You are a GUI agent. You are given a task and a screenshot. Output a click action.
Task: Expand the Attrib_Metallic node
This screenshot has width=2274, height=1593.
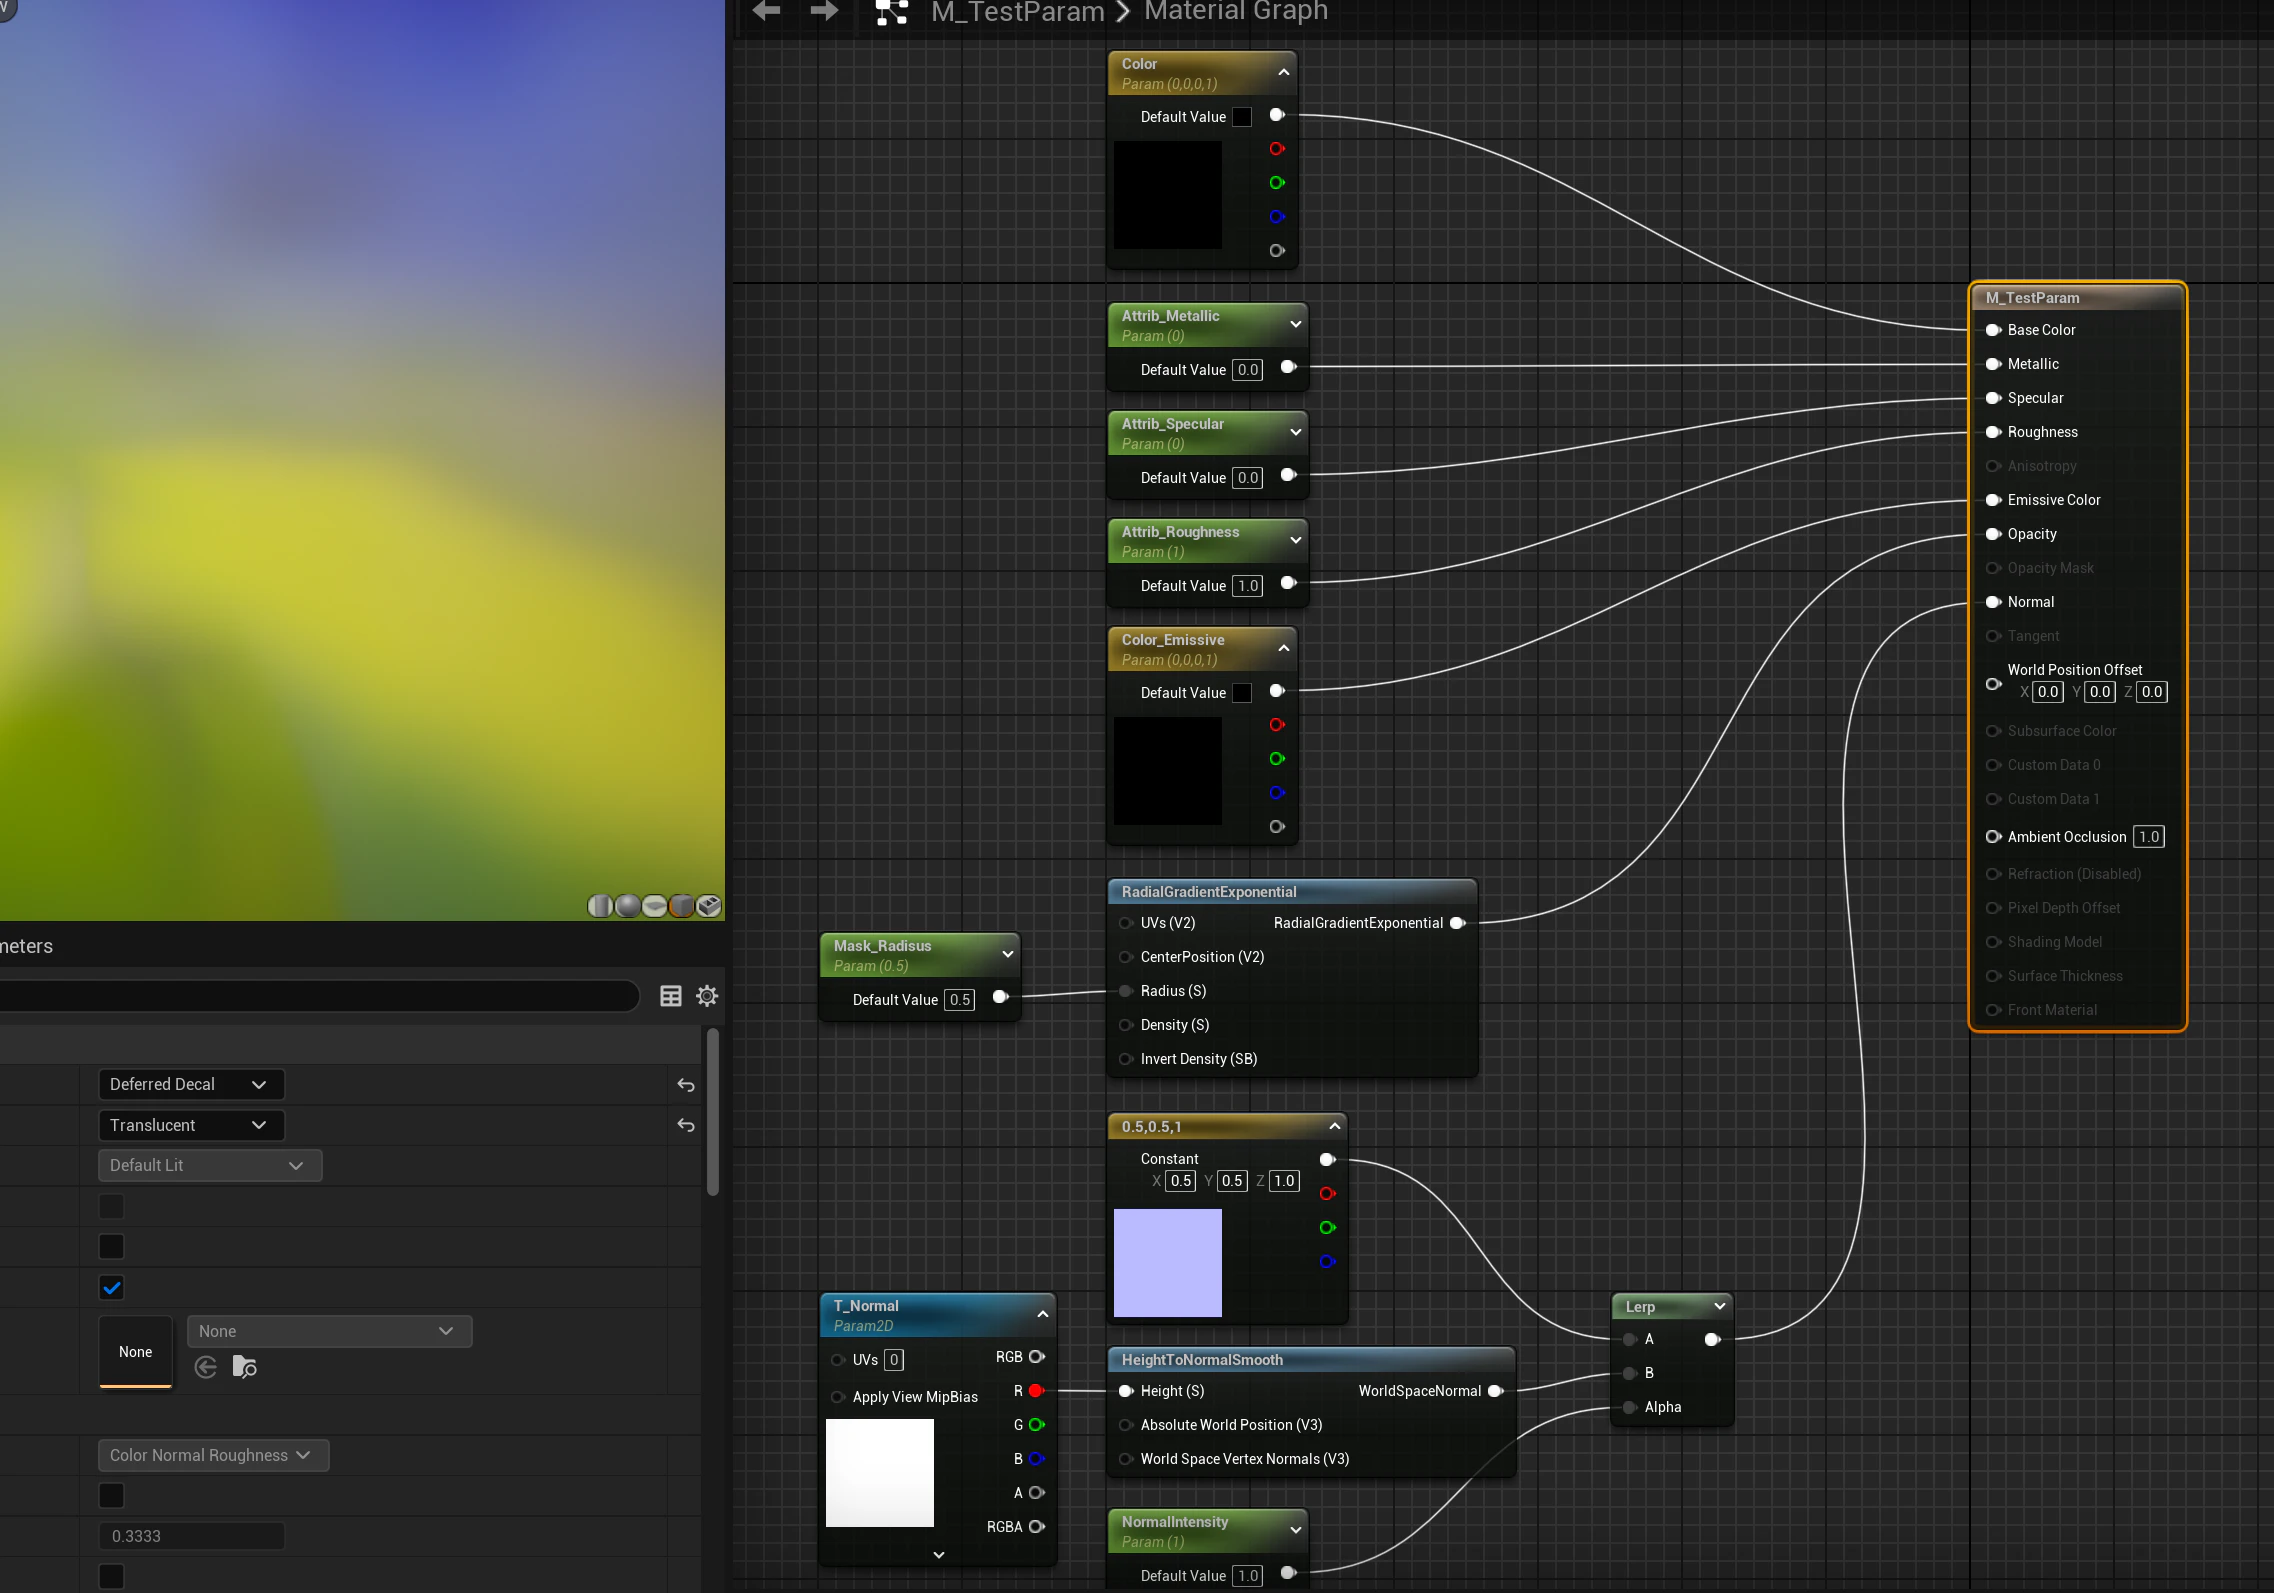click(1295, 324)
